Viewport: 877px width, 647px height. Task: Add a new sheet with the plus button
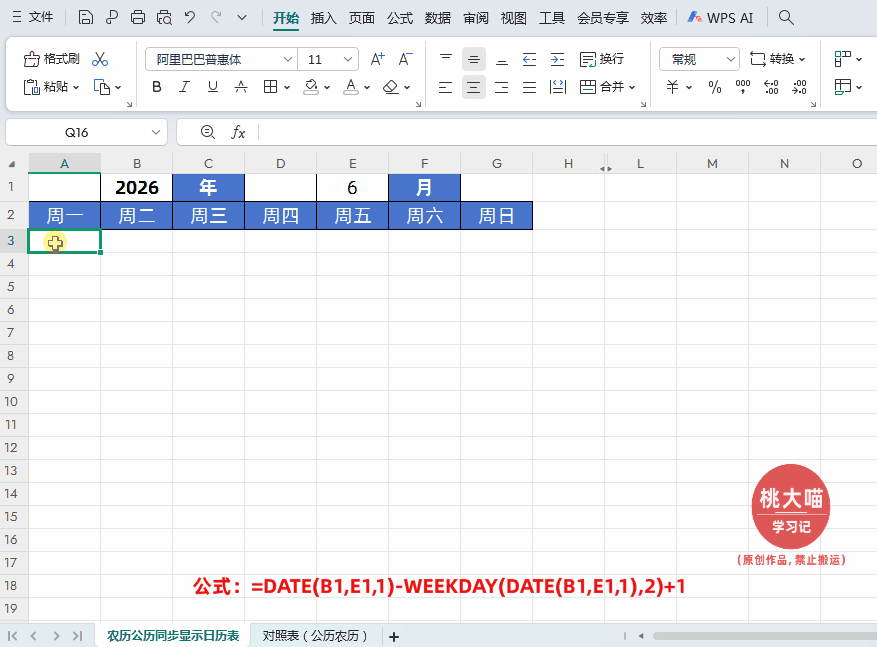393,636
